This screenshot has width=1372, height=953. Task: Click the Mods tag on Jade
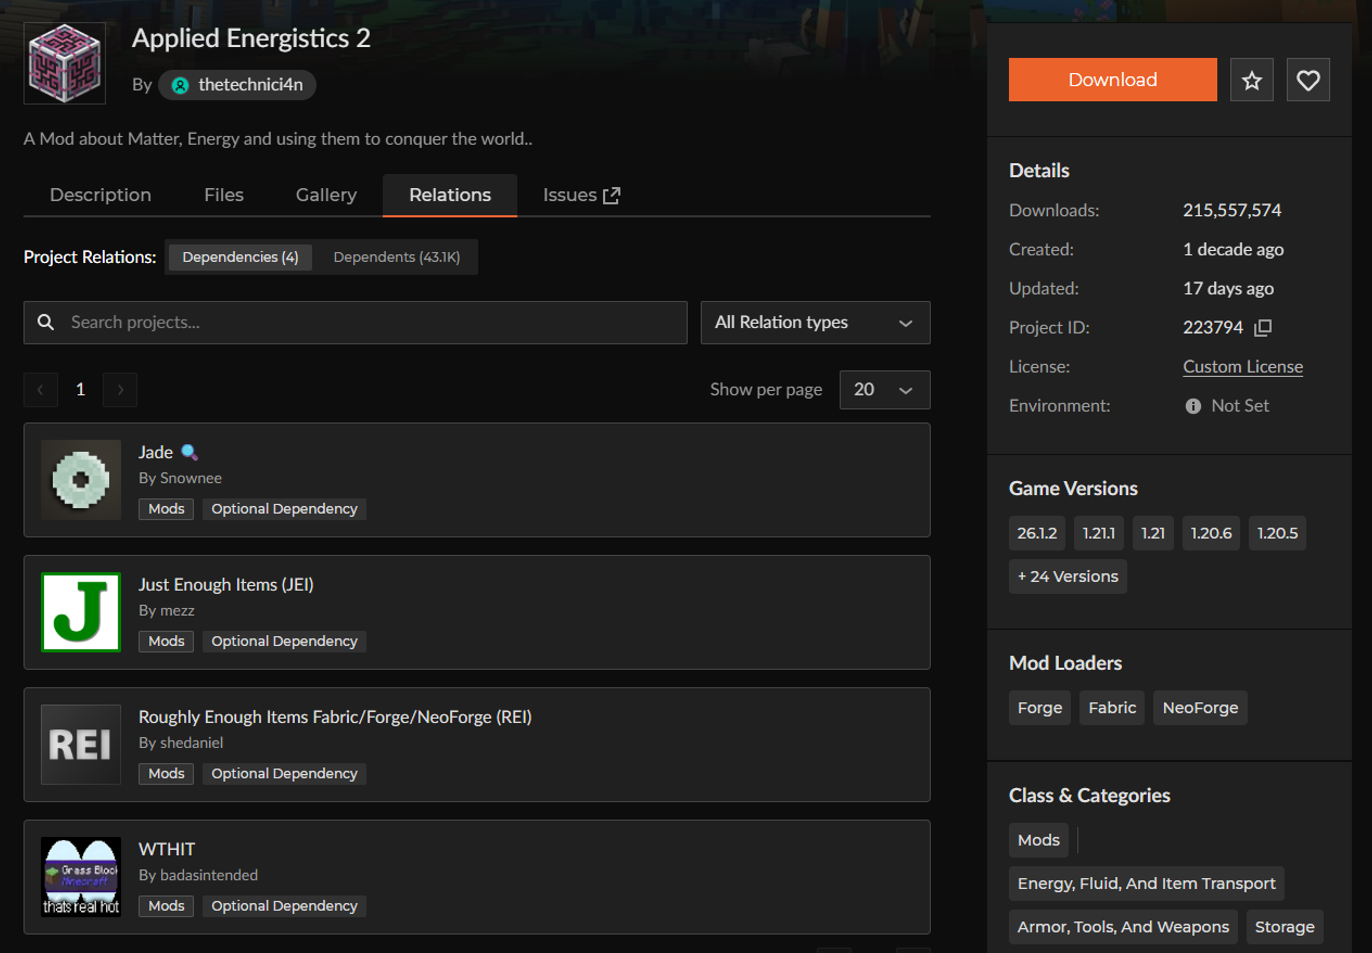click(x=166, y=509)
